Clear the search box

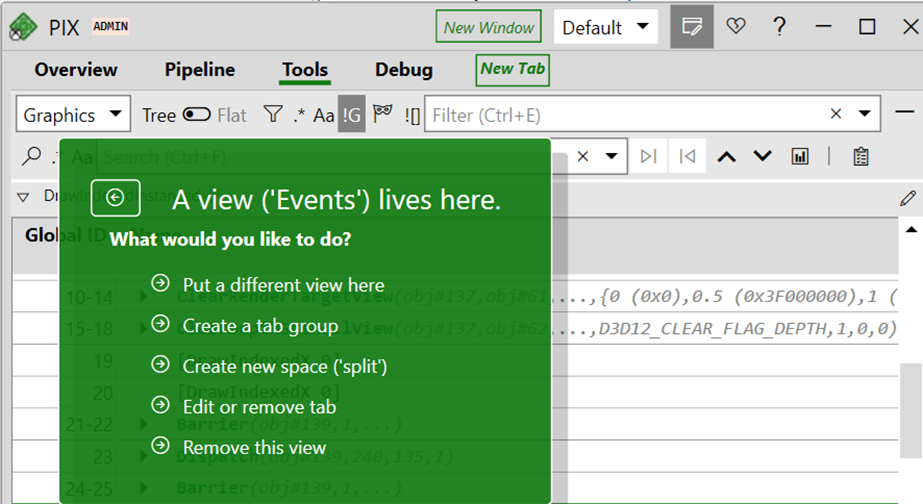tap(583, 156)
